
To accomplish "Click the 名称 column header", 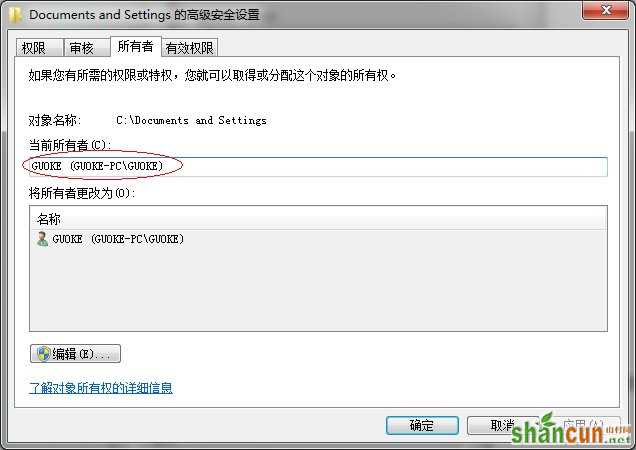I will pyautogui.click(x=318, y=219).
